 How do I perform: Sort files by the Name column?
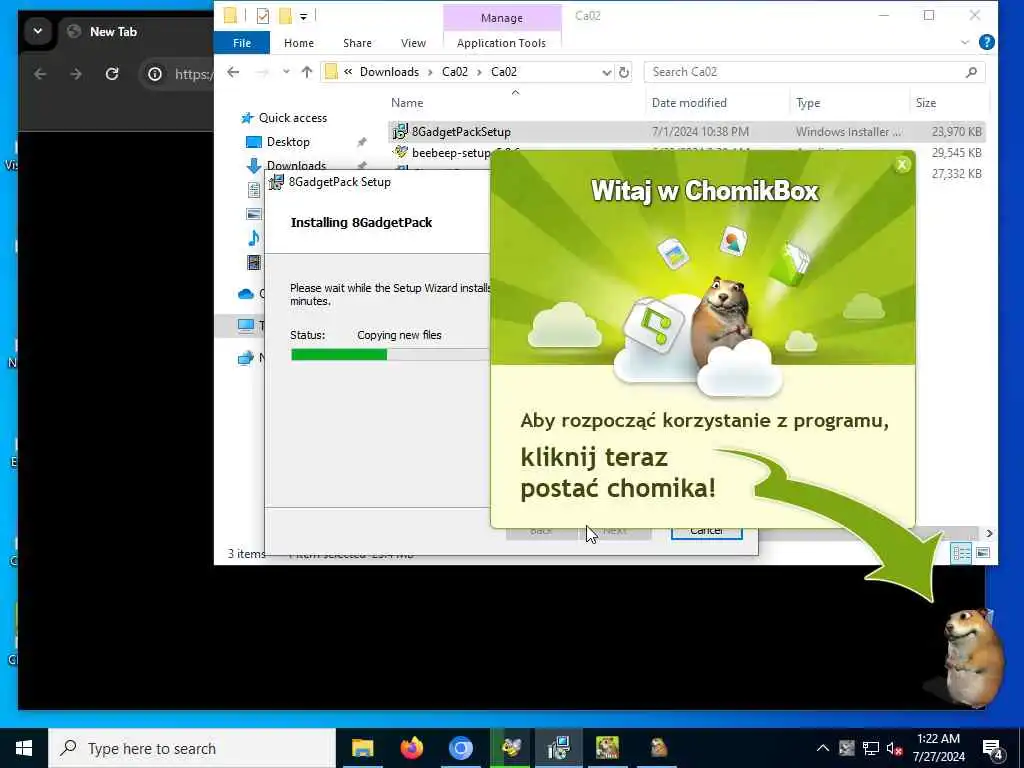(407, 103)
